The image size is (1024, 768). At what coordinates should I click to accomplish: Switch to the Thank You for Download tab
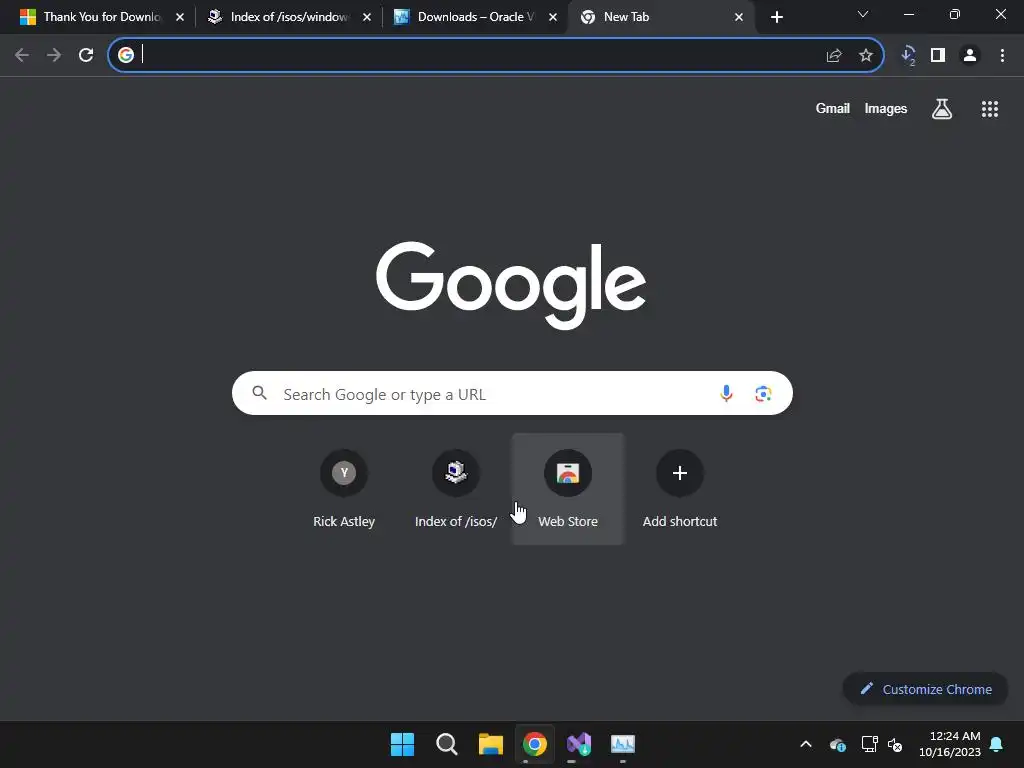(x=102, y=17)
